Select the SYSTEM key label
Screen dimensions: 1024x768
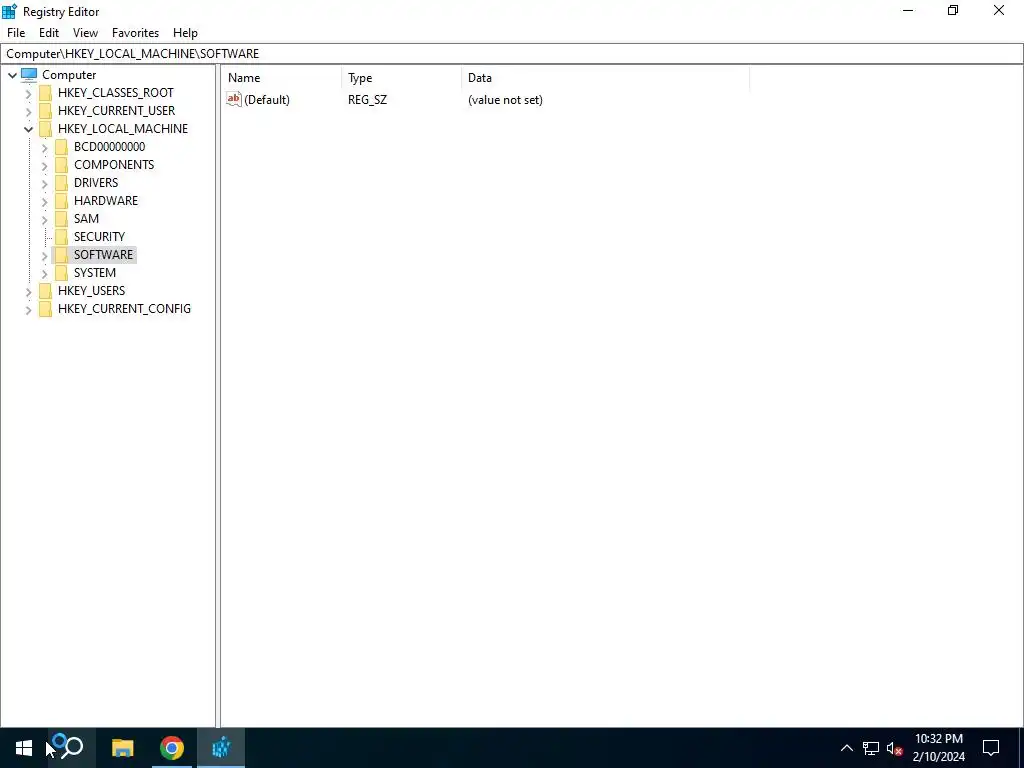pos(95,272)
